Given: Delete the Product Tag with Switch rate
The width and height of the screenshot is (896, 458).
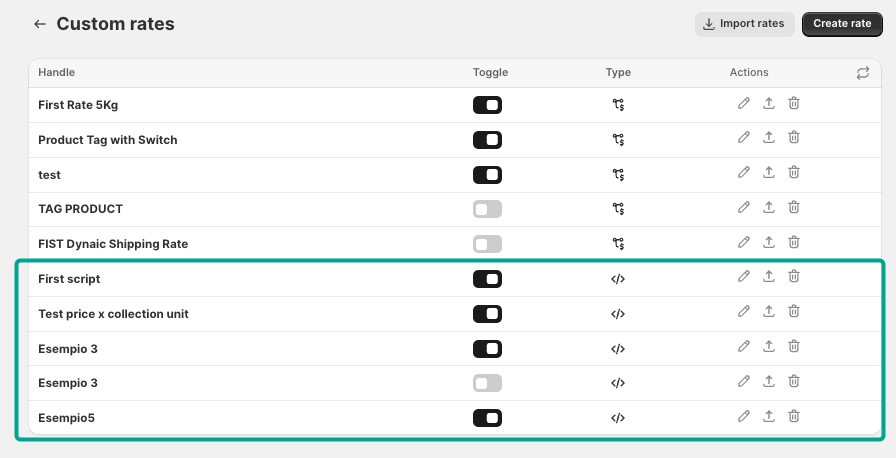Looking at the screenshot, I should [794, 139].
